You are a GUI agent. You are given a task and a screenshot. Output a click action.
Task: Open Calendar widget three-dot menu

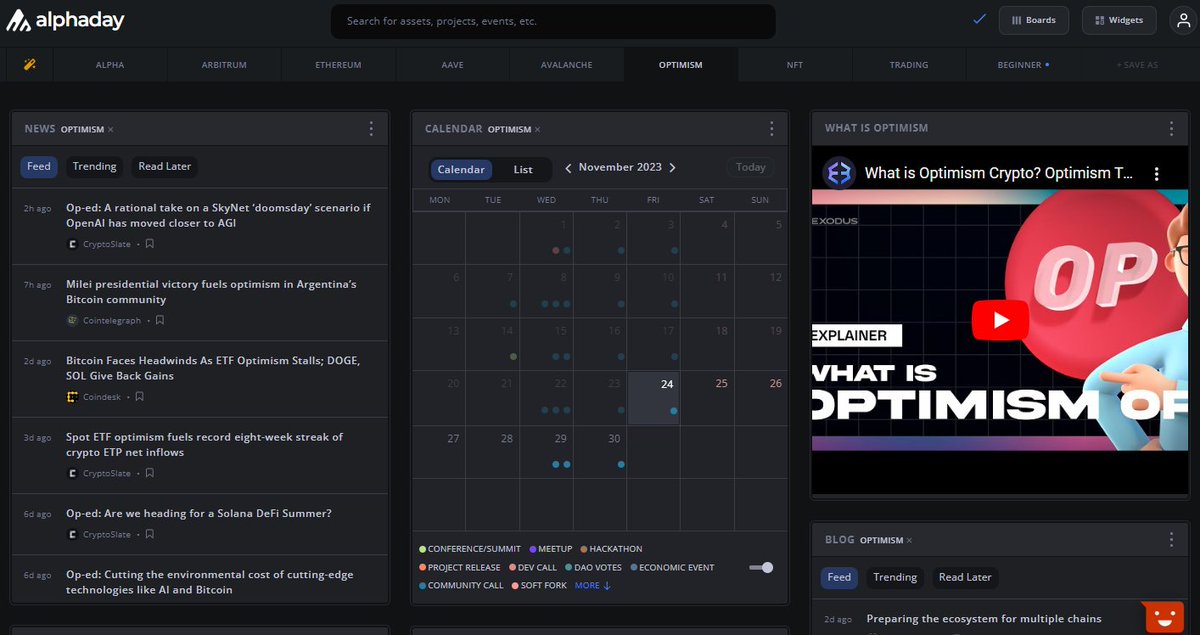coord(771,129)
